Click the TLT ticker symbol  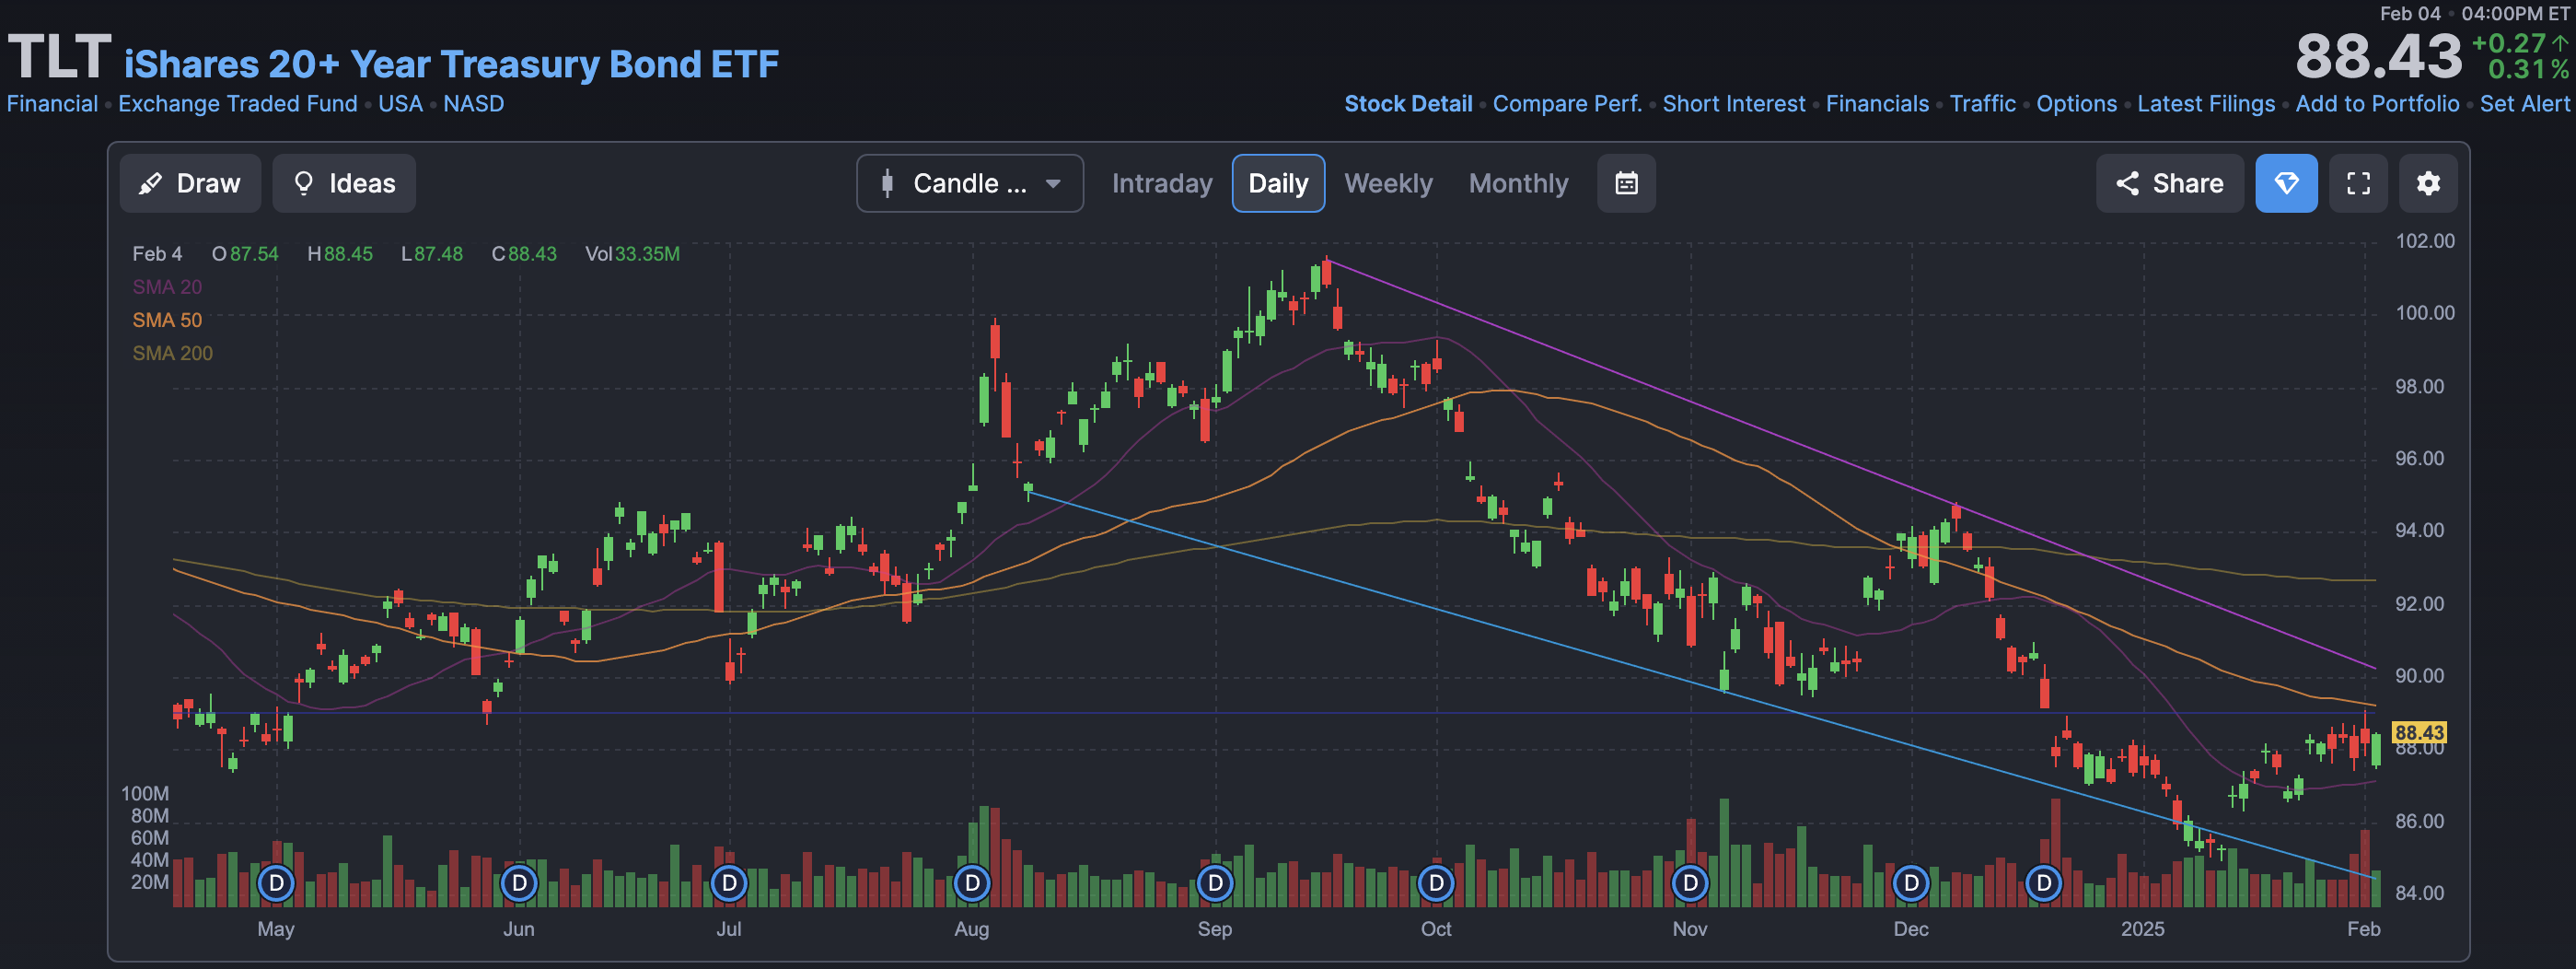pos(59,57)
